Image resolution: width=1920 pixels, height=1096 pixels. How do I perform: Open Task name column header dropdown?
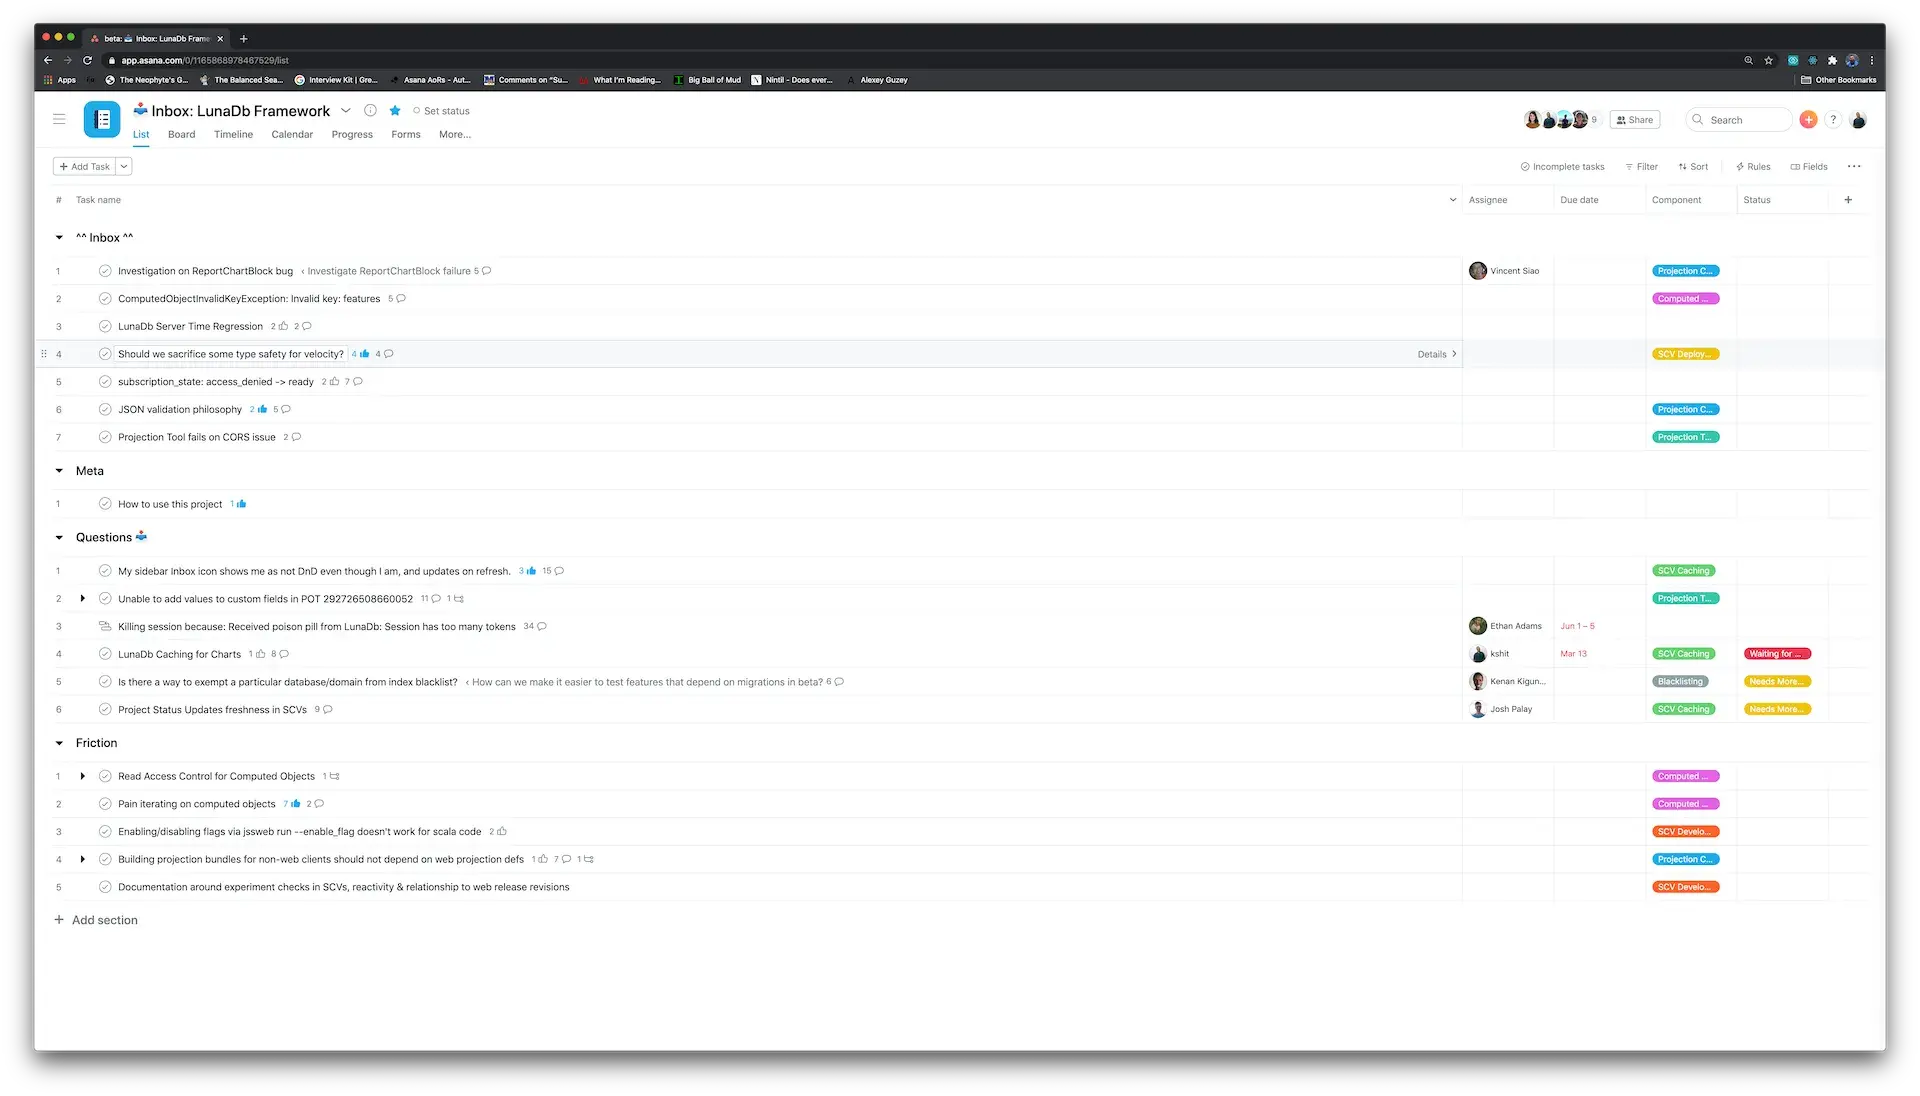point(1453,200)
